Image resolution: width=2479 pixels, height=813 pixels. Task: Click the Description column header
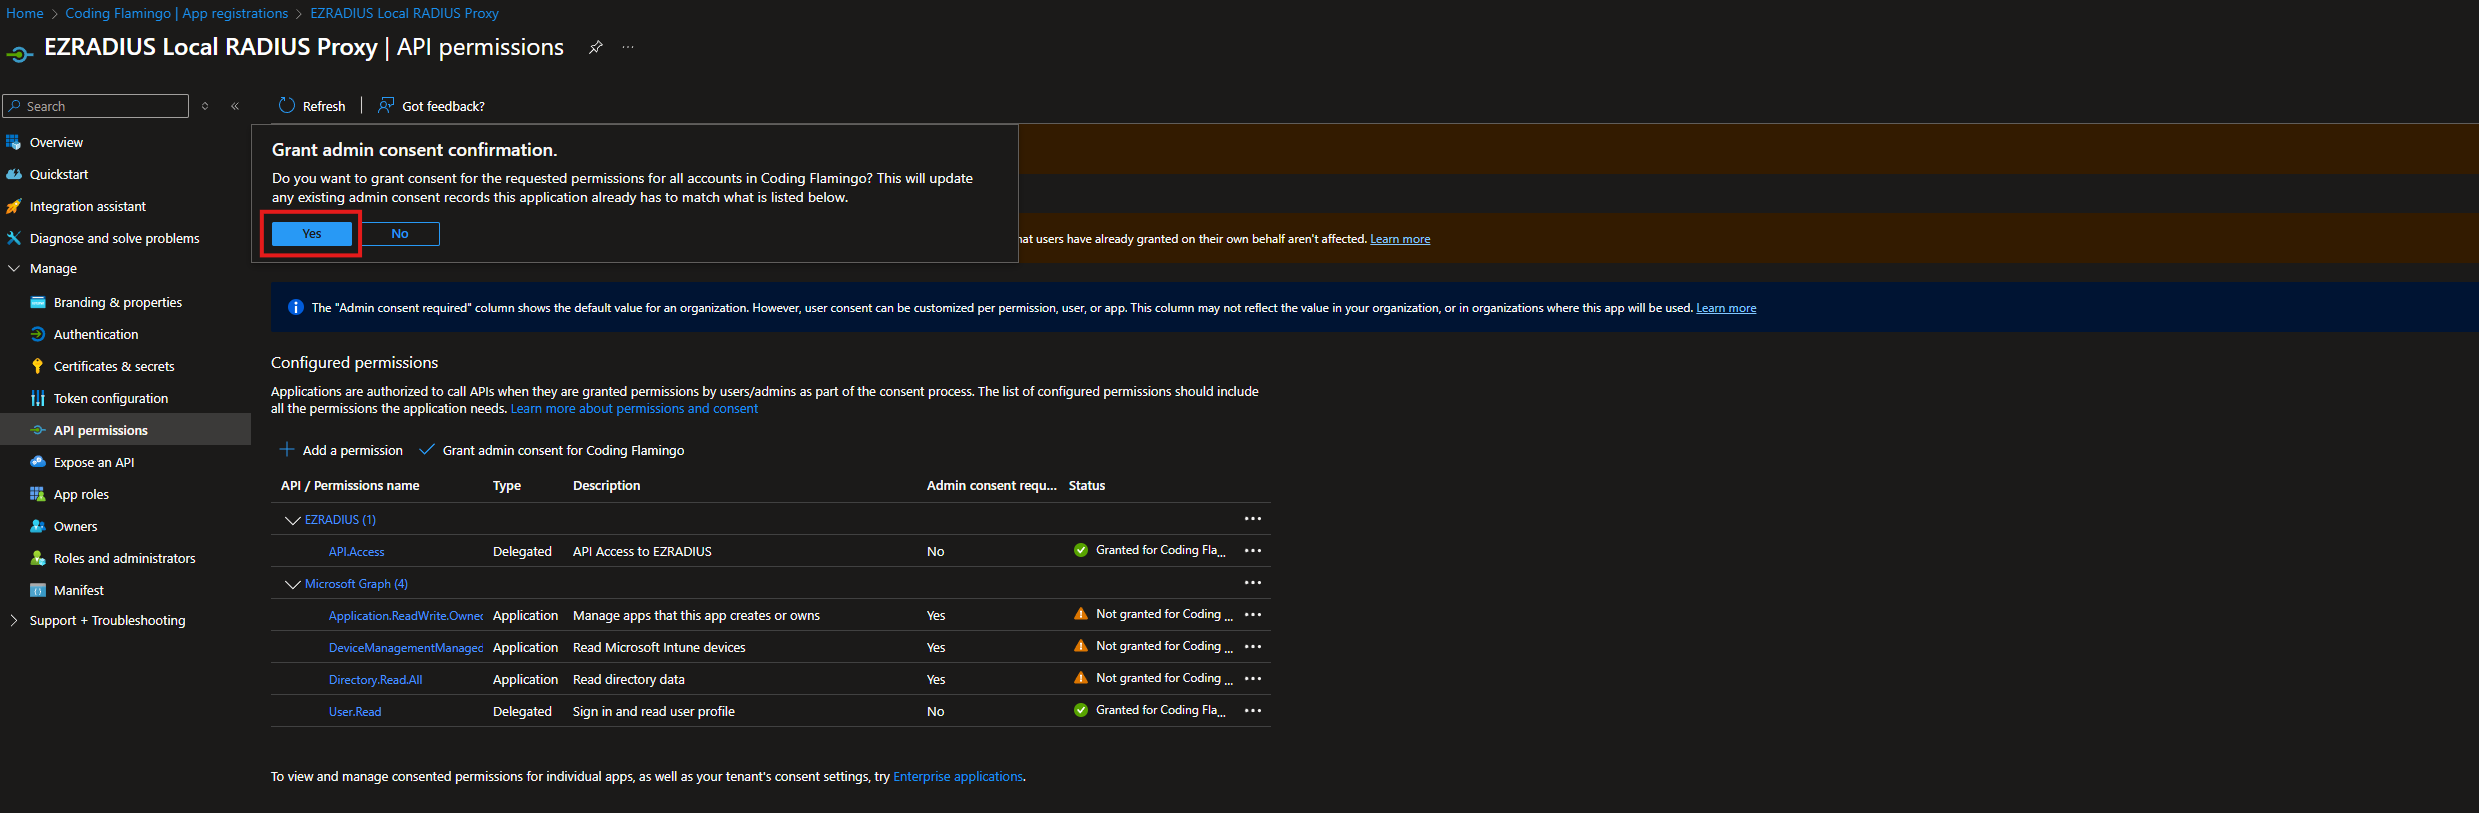pos(607,485)
